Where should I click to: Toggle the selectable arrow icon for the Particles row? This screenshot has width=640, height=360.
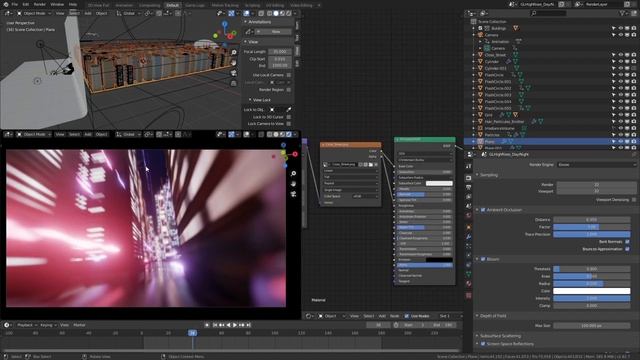[x=613, y=135]
